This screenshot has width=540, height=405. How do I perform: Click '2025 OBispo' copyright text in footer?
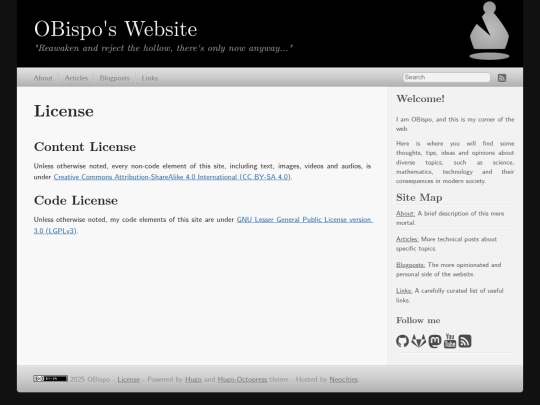click(90, 380)
